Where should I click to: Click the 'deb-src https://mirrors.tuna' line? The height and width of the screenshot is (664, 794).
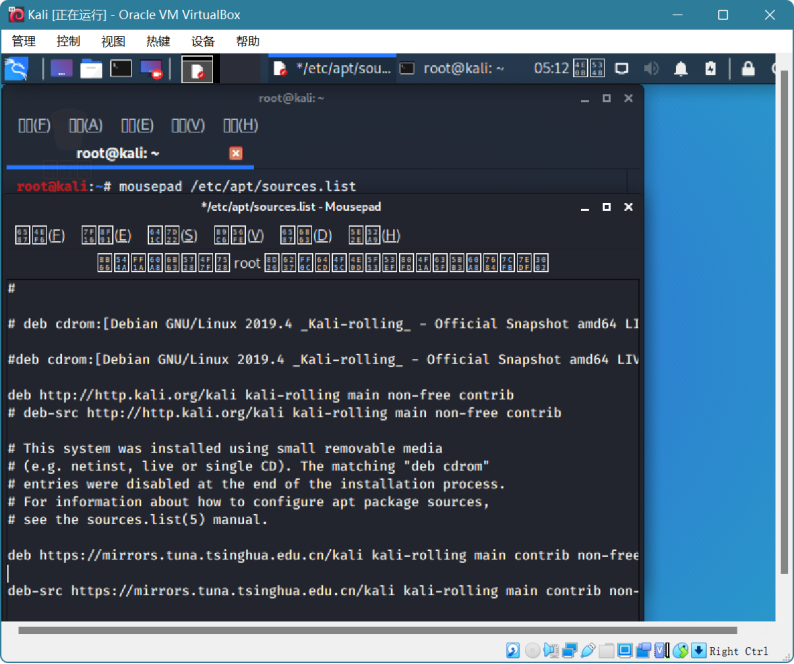coord(323,591)
